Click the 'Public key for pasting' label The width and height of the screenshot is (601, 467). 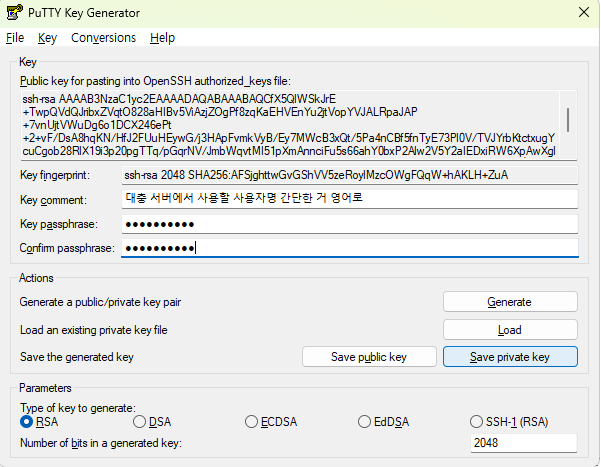pyautogui.click(x=155, y=81)
